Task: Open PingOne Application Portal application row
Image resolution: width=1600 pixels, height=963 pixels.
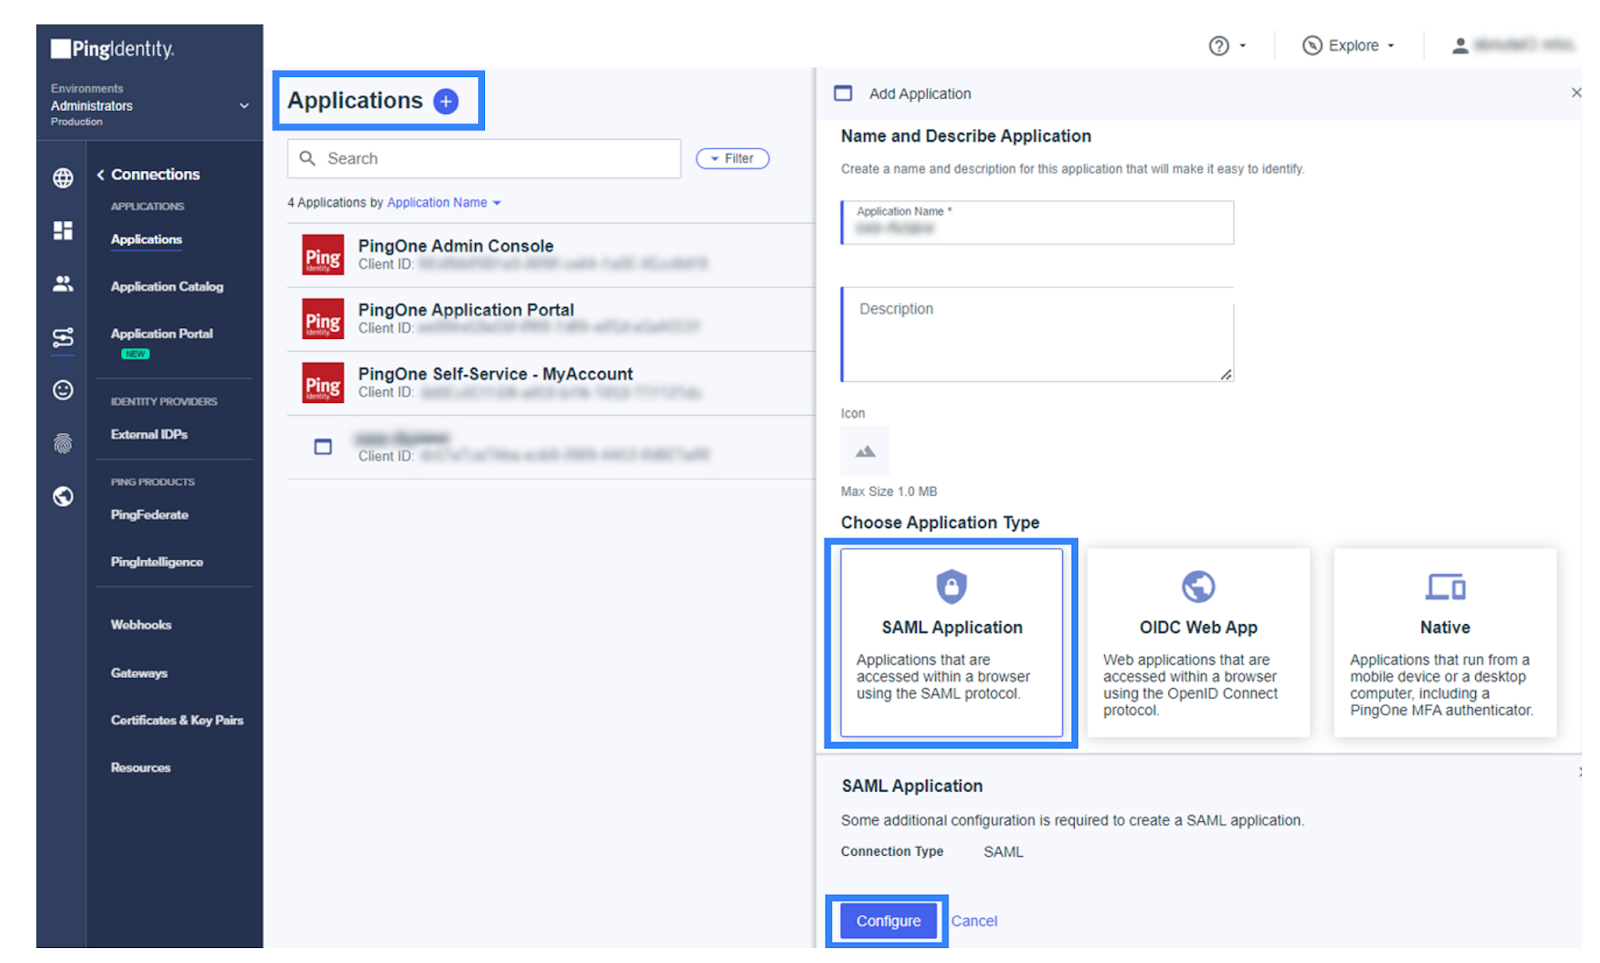Action: coord(550,319)
